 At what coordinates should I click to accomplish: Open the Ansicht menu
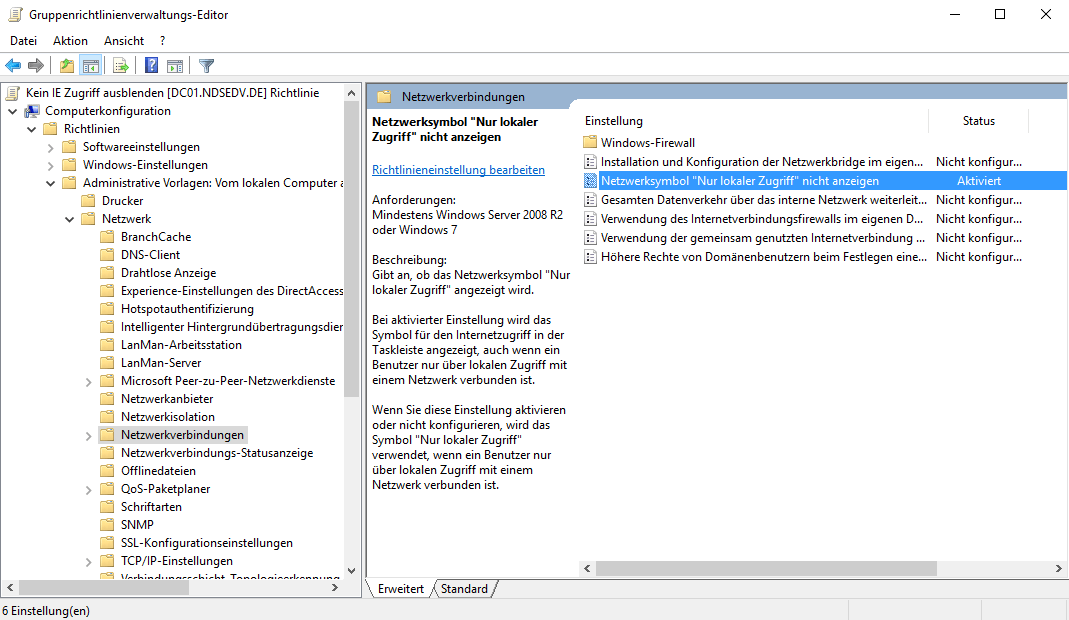(x=124, y=41)
